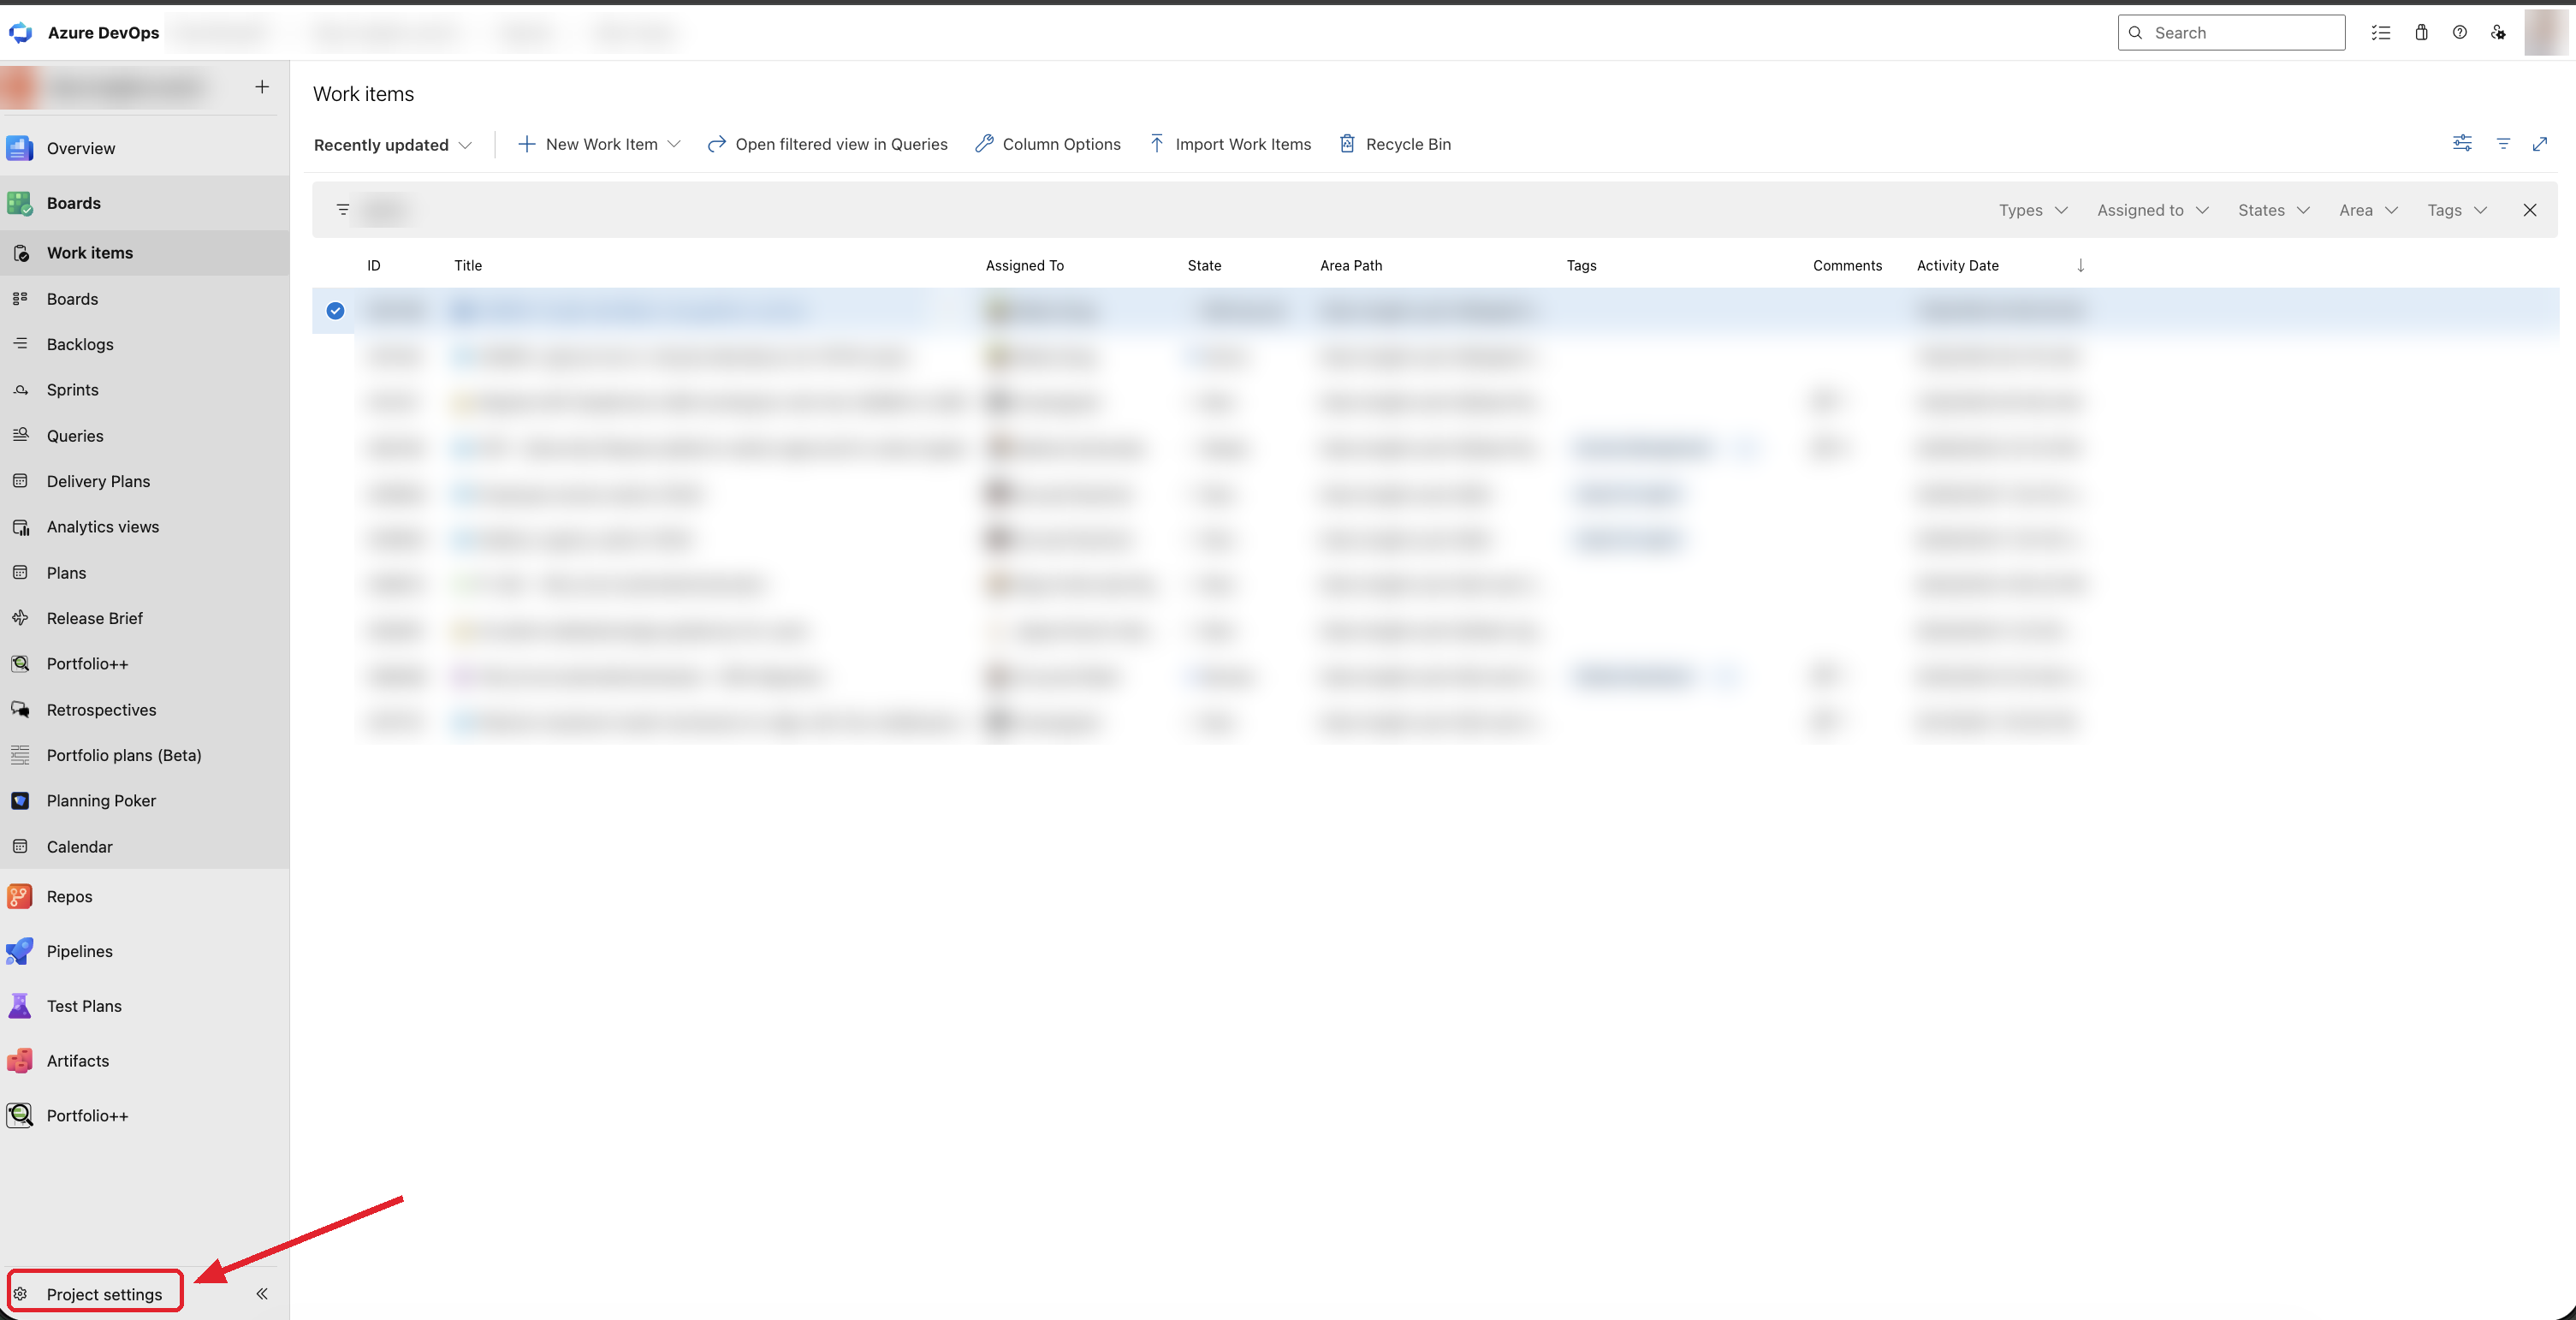This screenshot has width=2576, height=1320.
Task: Sort by the Title column header
Action: [468, 265]
